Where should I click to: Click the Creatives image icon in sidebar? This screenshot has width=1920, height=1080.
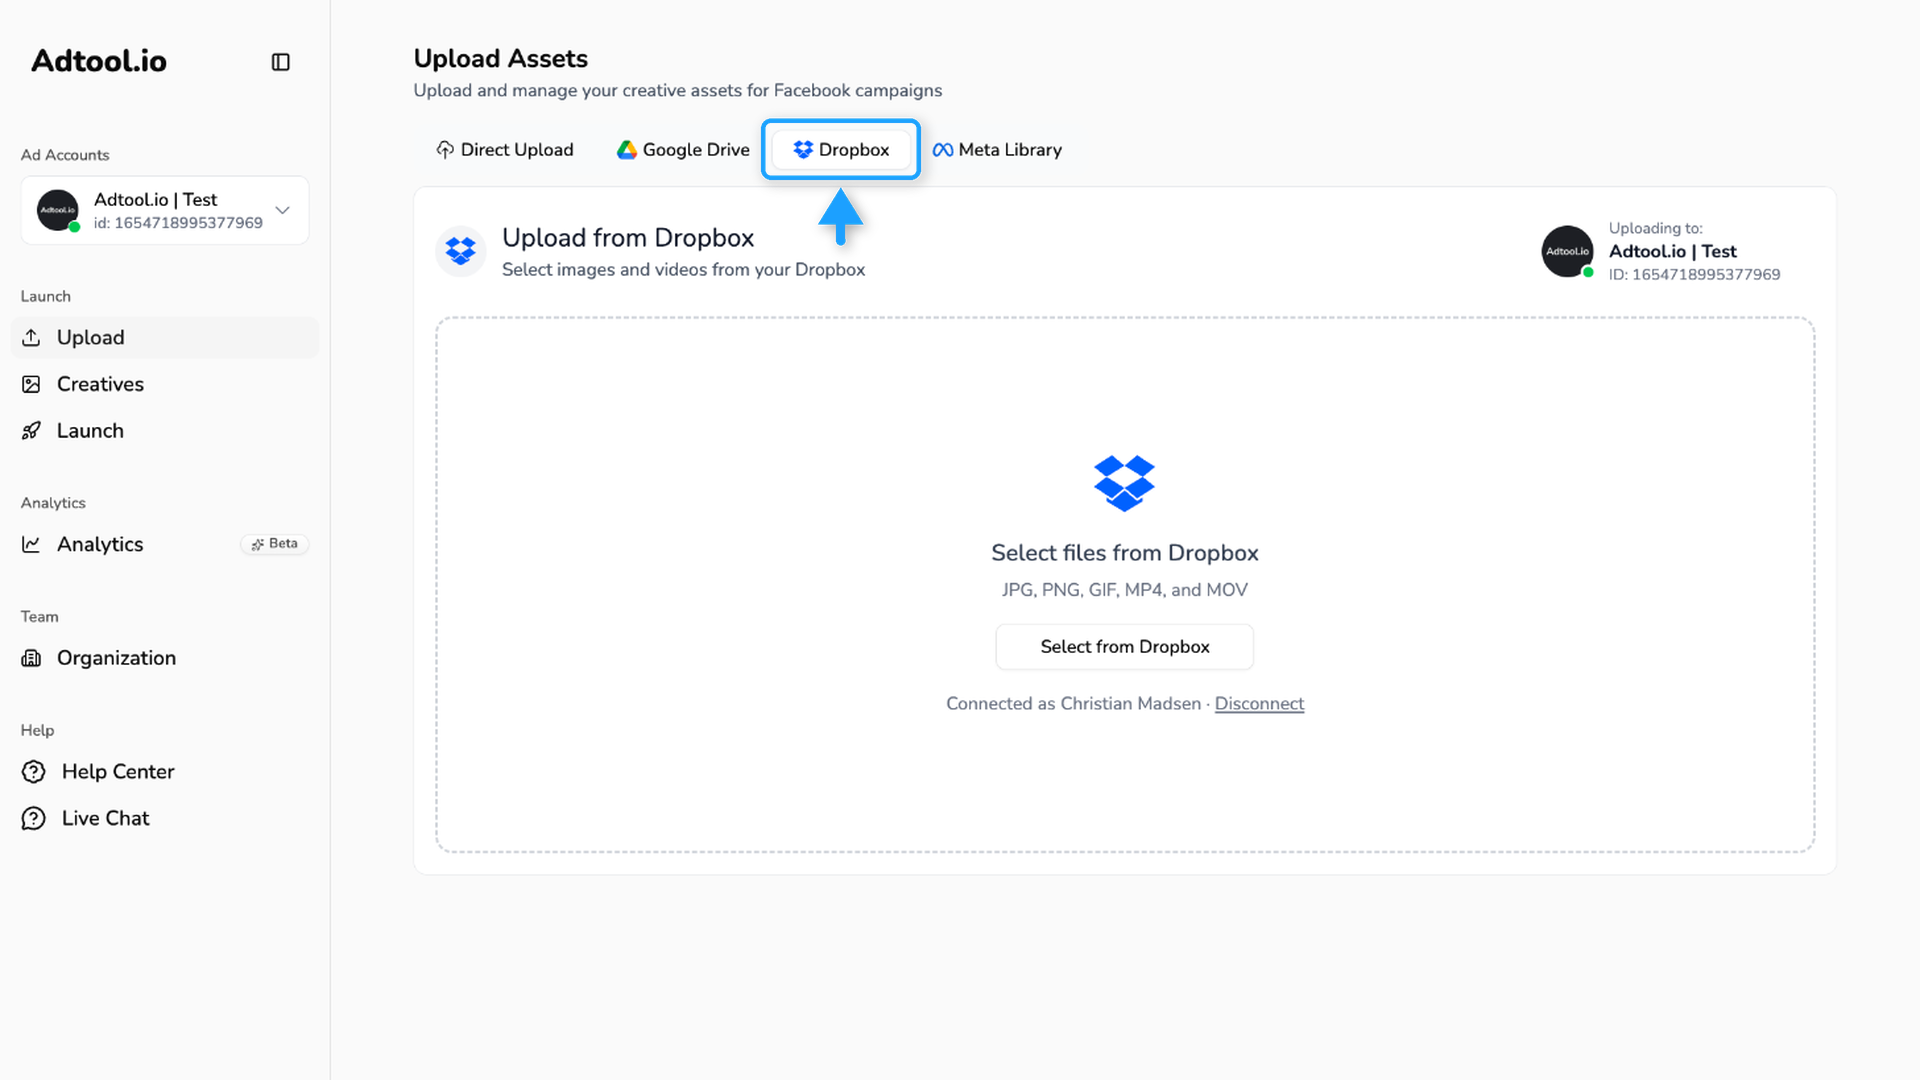[x=32, y=384]
